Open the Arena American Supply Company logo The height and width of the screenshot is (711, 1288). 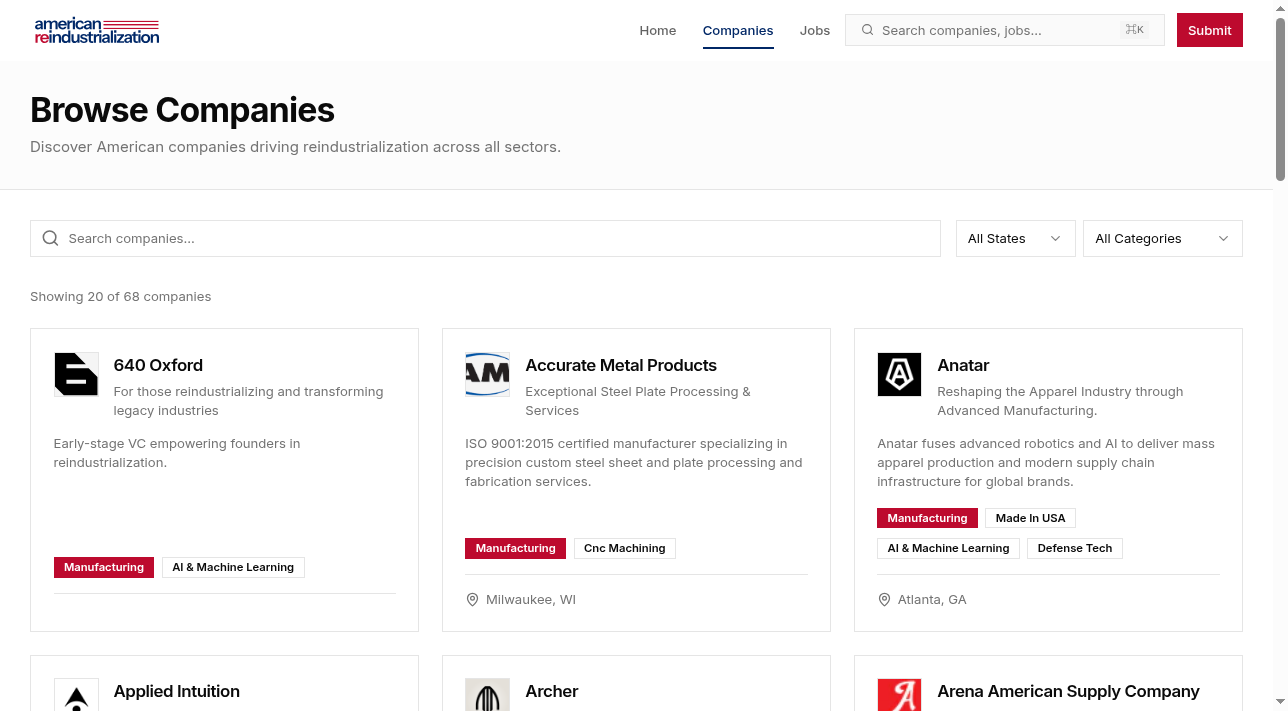tap(899, 695)
